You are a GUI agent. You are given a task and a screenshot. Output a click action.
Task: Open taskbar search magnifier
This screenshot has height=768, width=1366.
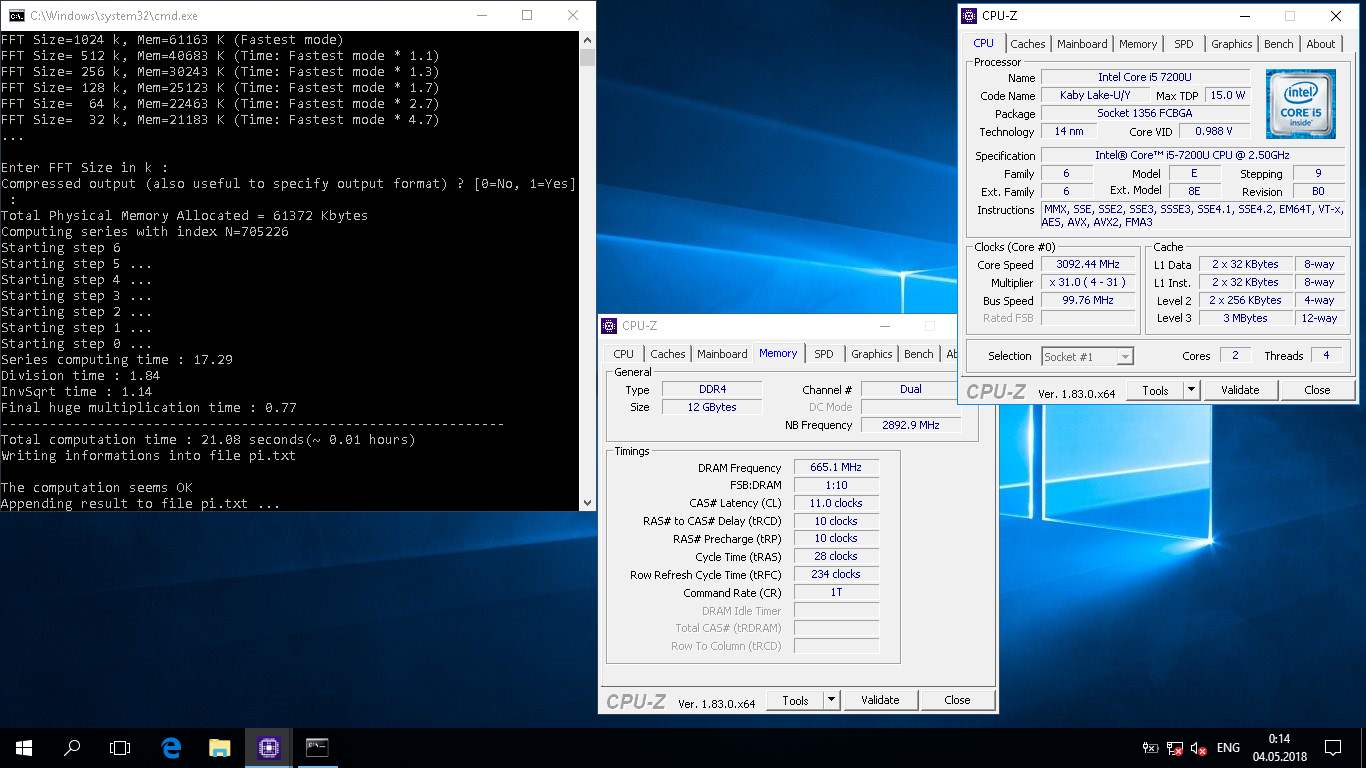(72, 747)
